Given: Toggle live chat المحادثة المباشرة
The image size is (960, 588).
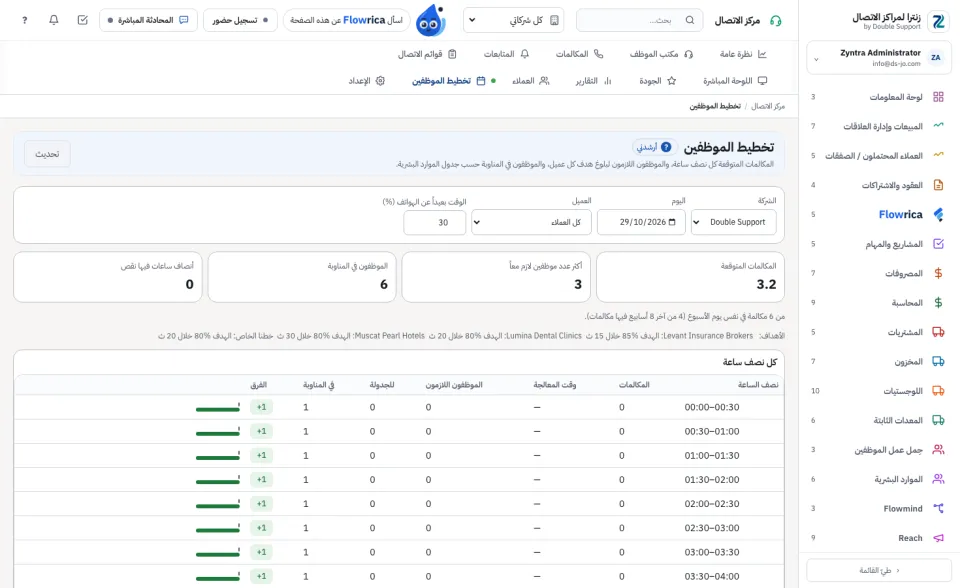Looking at the screenshot, I should pos(148,20).
